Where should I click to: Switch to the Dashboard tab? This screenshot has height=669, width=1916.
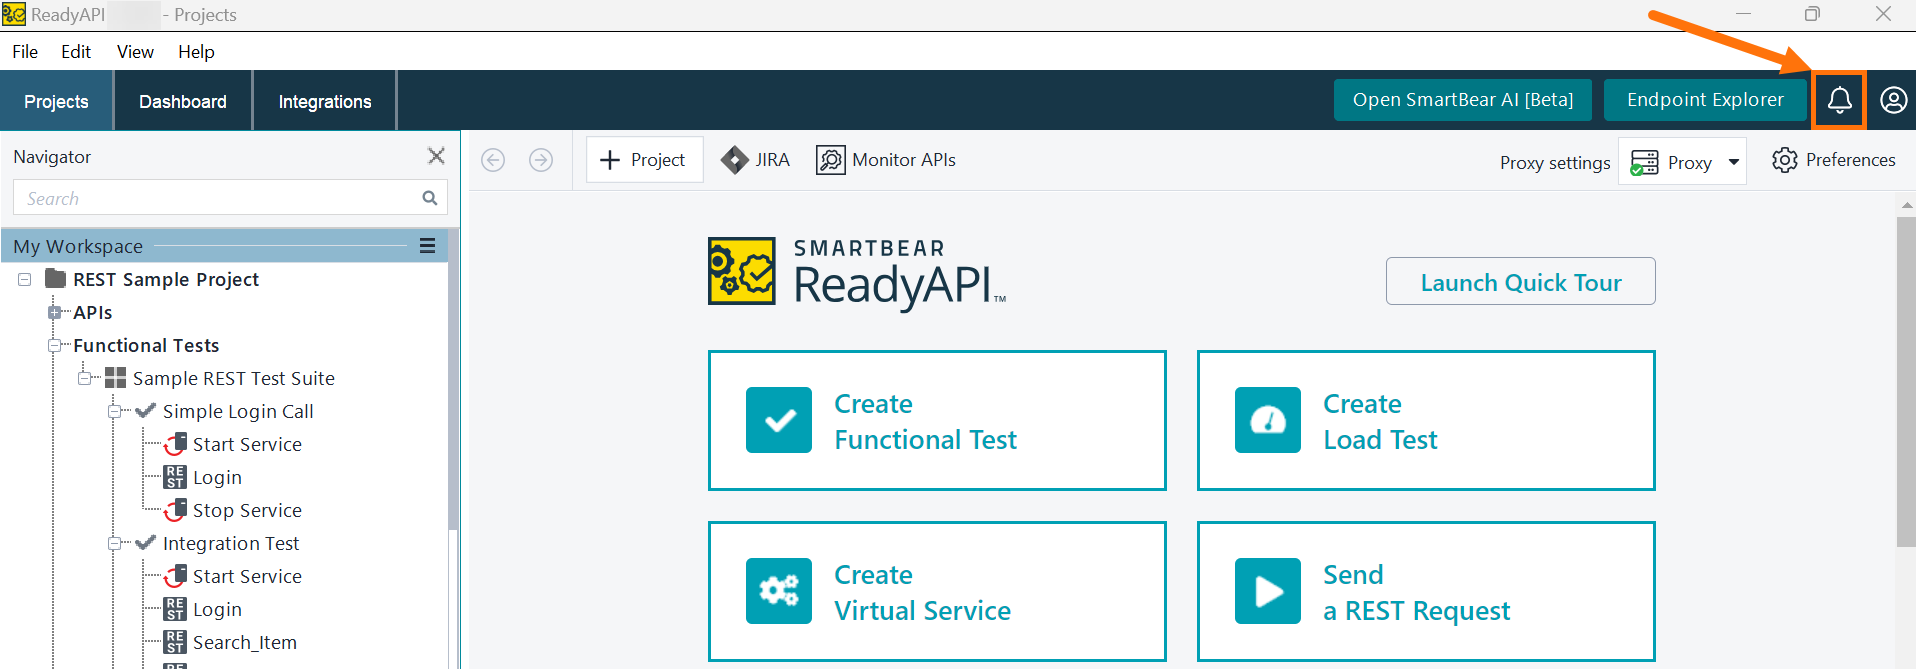click(x=183, y=101)
